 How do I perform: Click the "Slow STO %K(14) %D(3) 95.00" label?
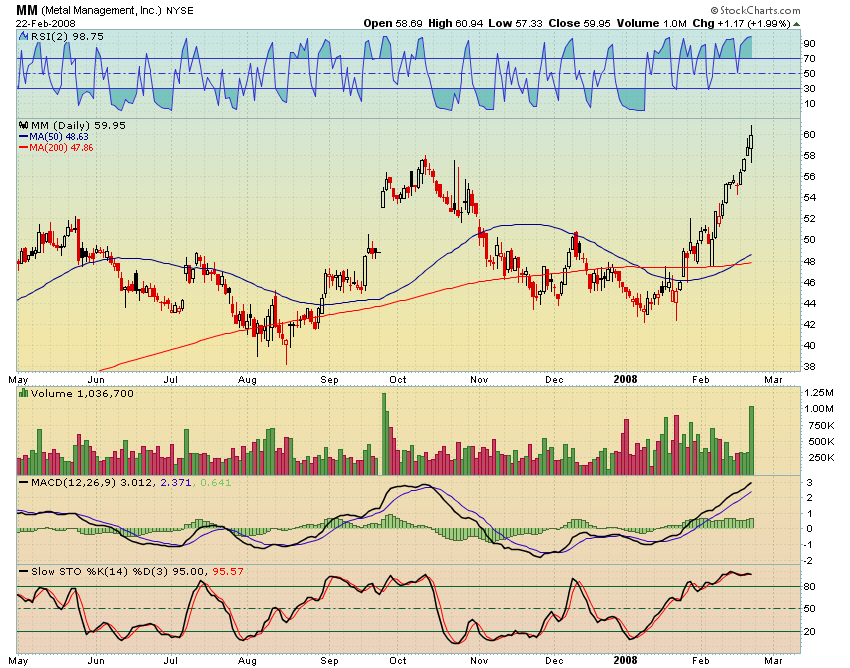point(118,571)
